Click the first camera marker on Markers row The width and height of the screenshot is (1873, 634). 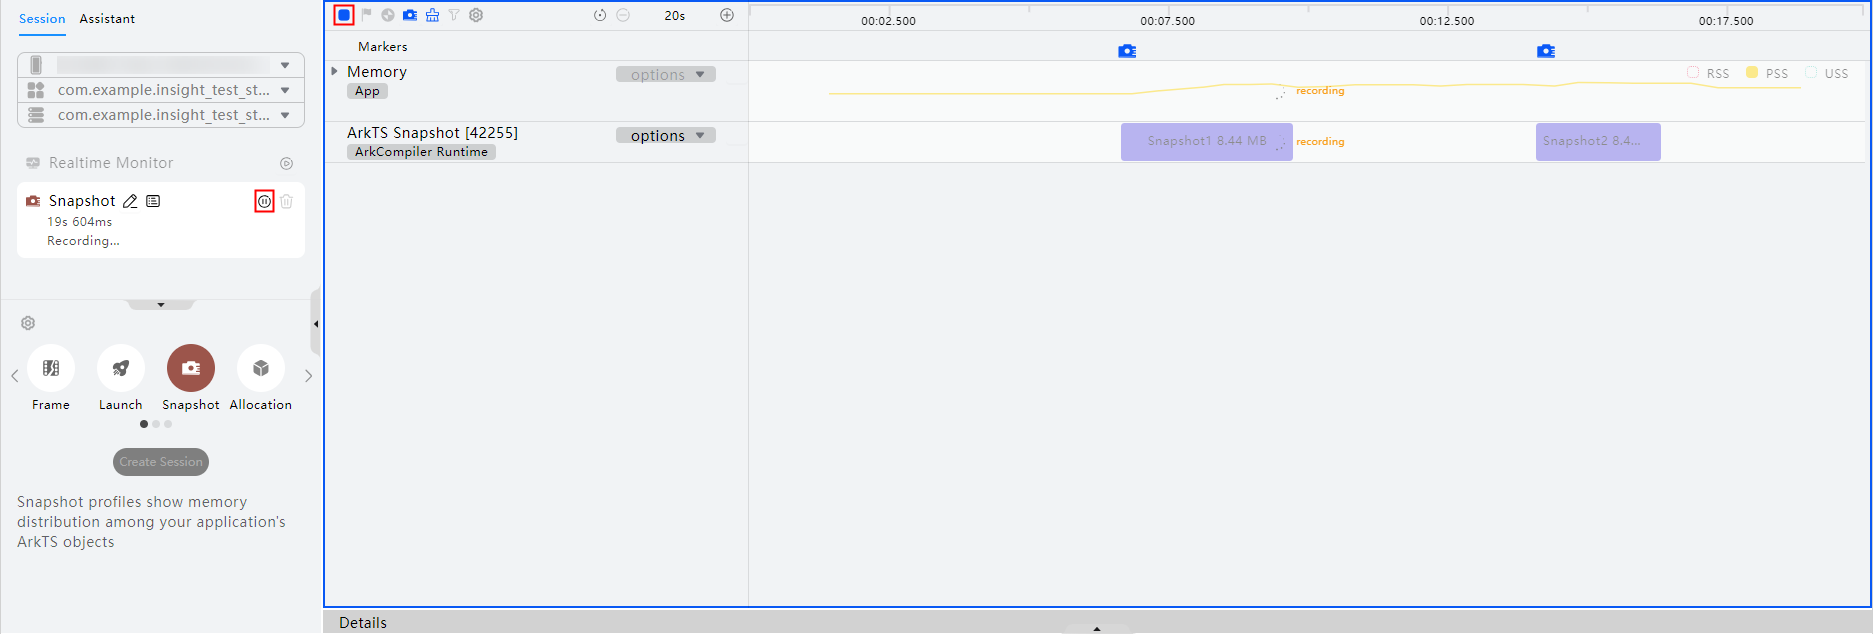click(1127, 51)
